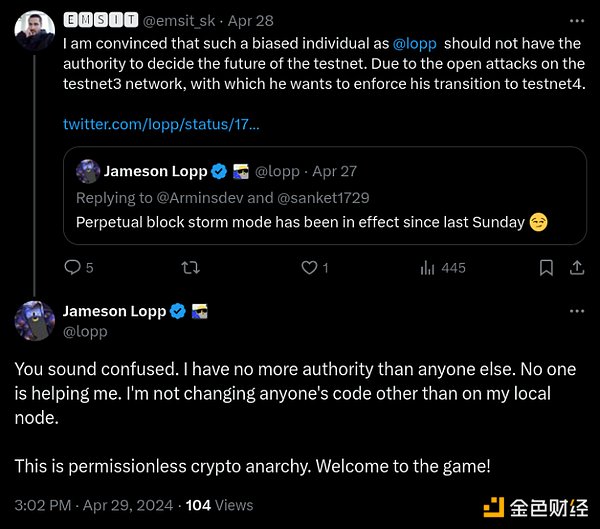The height and width of the screenshot is (529, 600).
Task: Click the retweet icon under the tweet
Action: (188, 267)
